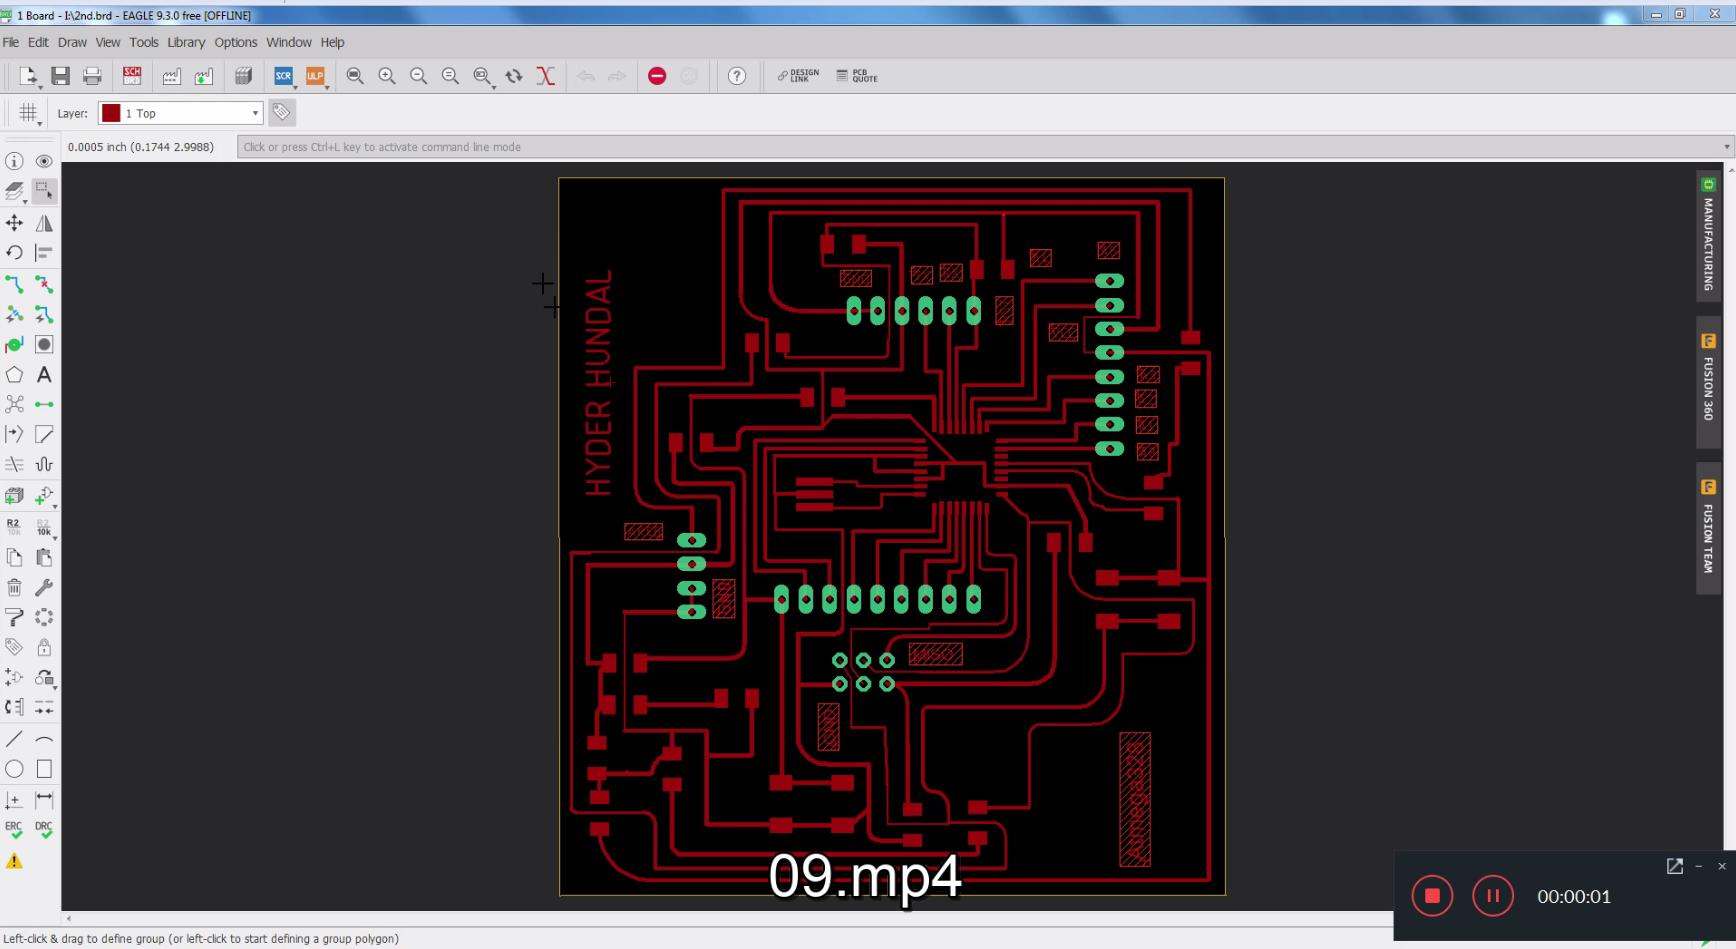Select the Group selection tool
1736x949 pixels.
pyautogui.click(x=44, y=191)
